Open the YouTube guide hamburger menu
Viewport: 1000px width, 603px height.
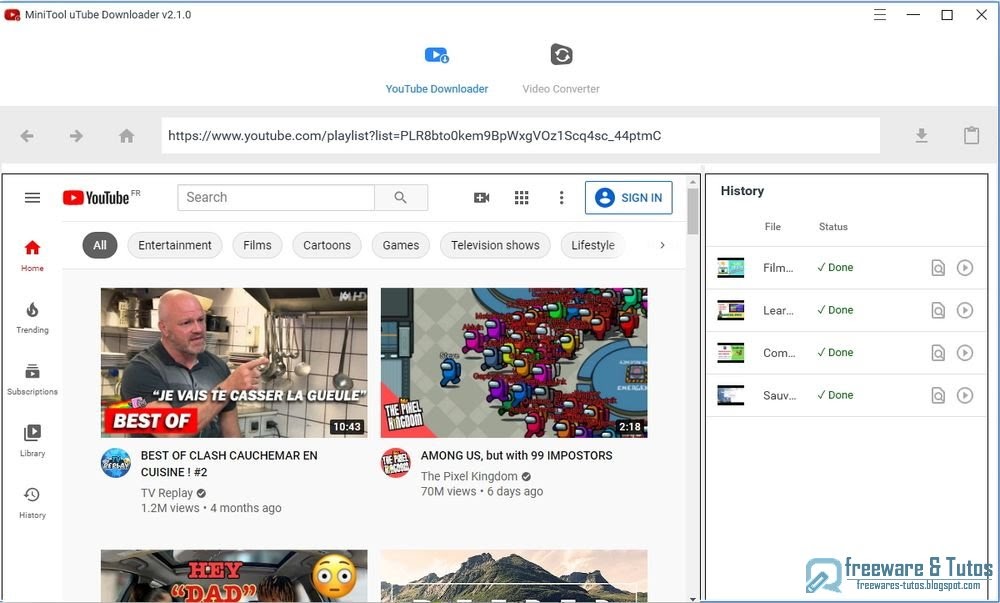[33, 198]
